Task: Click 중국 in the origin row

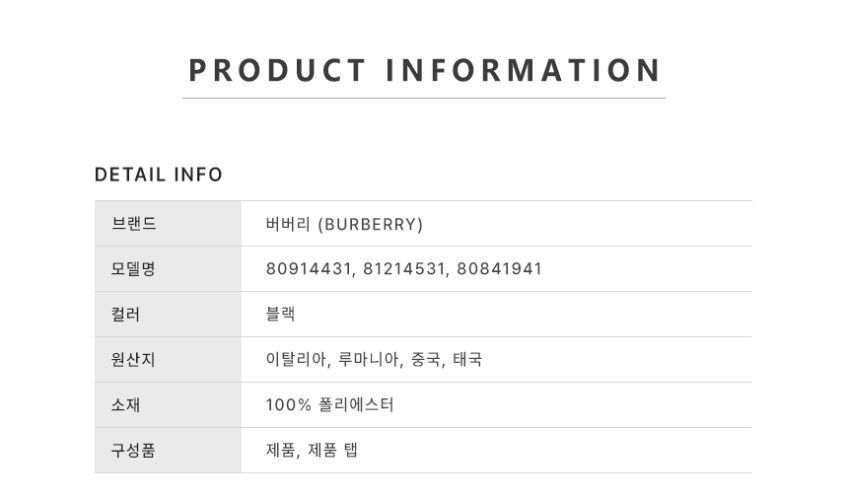Action: [426, 359]
